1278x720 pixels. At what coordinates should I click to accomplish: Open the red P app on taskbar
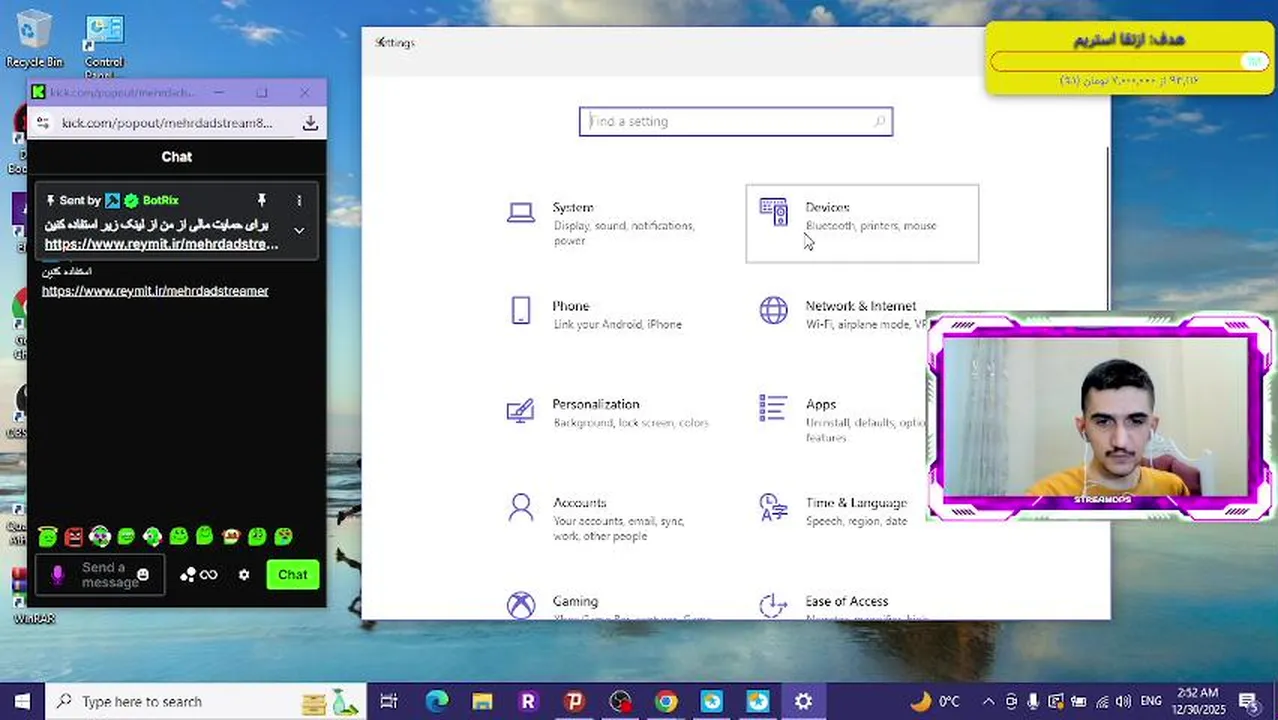(x=574, y=702)
